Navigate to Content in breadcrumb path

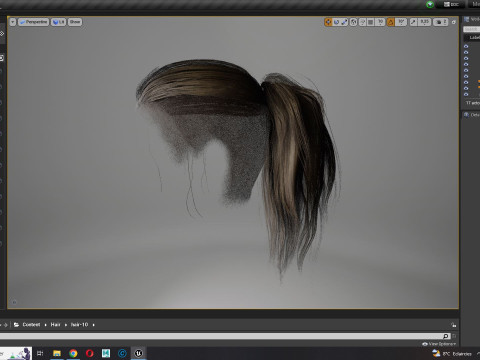click(31, 325)
